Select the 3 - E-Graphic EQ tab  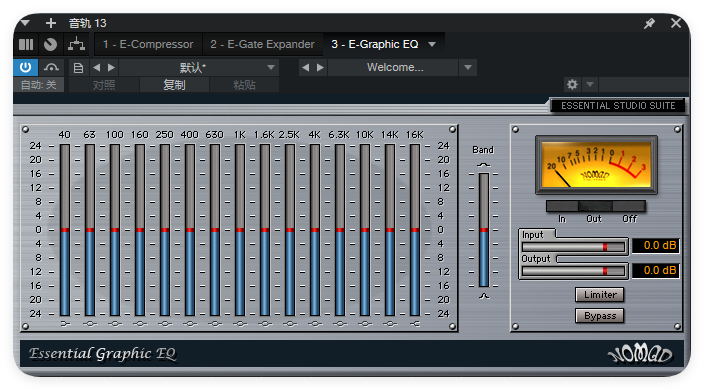375,44
